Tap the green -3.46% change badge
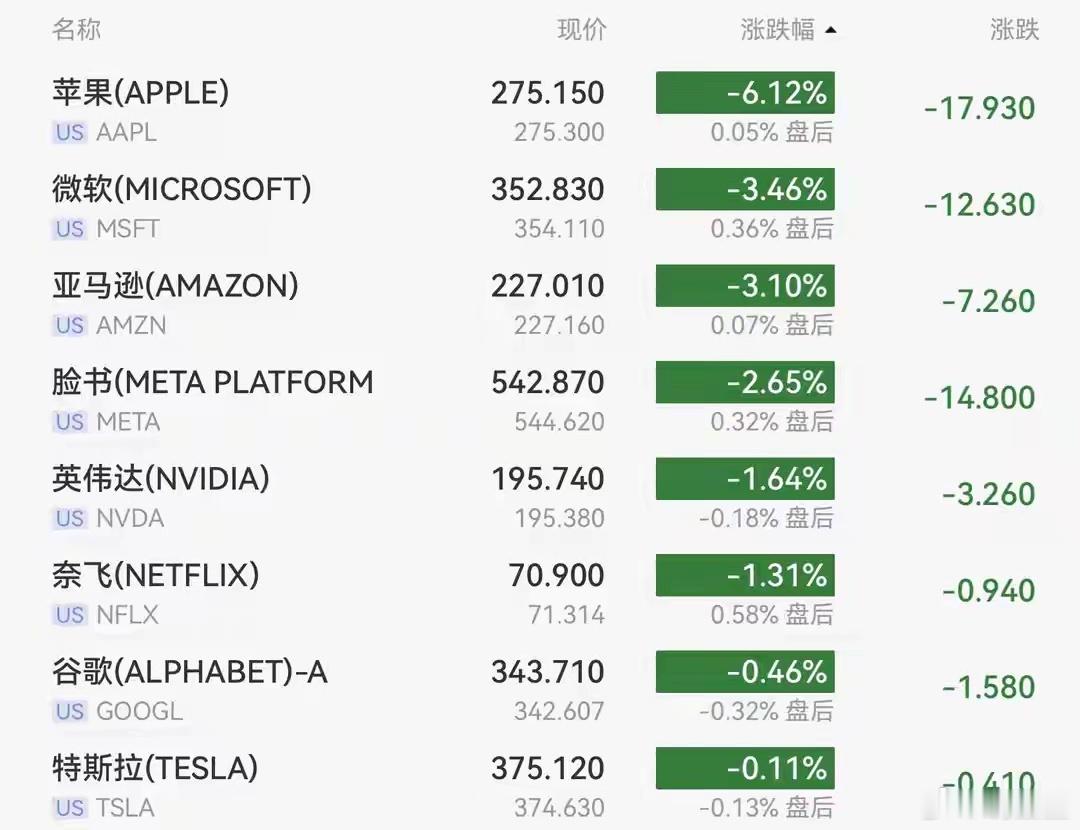The image size is (1080, 830). (745, 189)
